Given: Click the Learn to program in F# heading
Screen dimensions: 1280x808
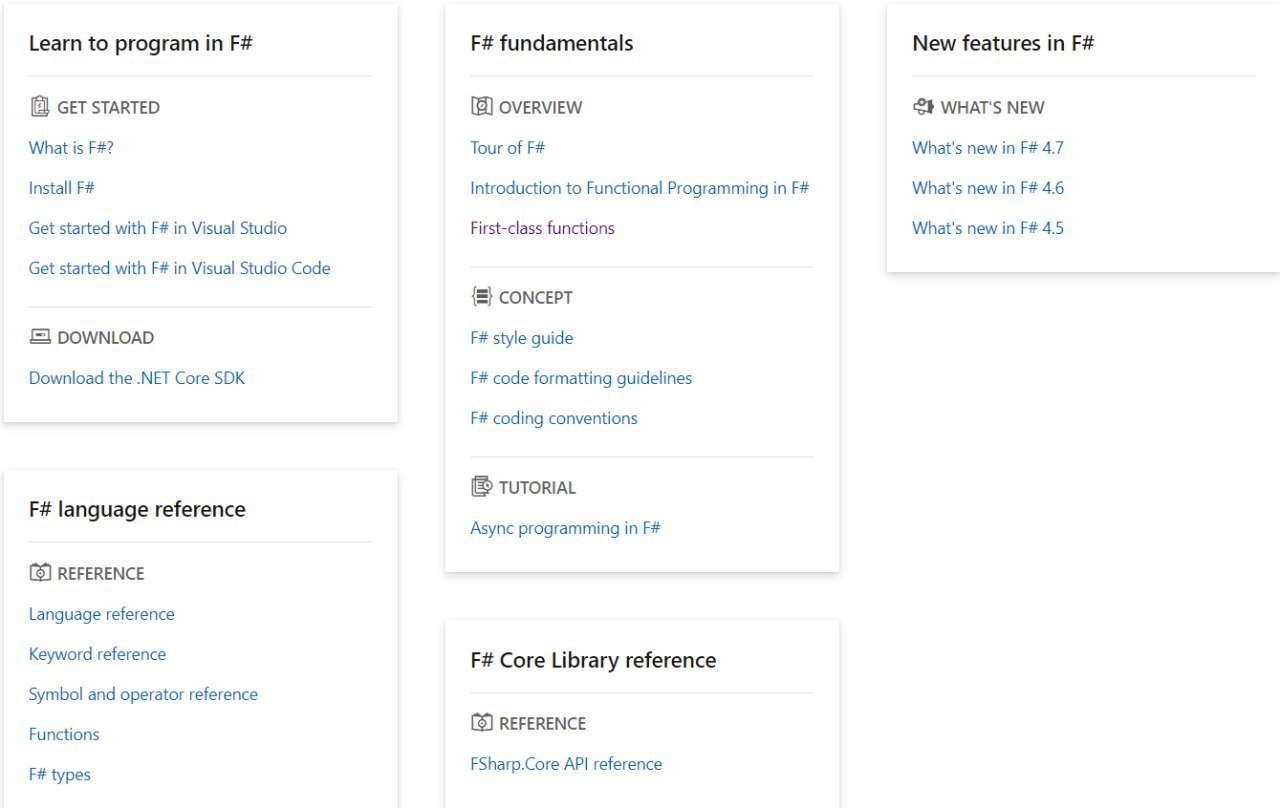Looking at the screenshot, I should point(141,43).
